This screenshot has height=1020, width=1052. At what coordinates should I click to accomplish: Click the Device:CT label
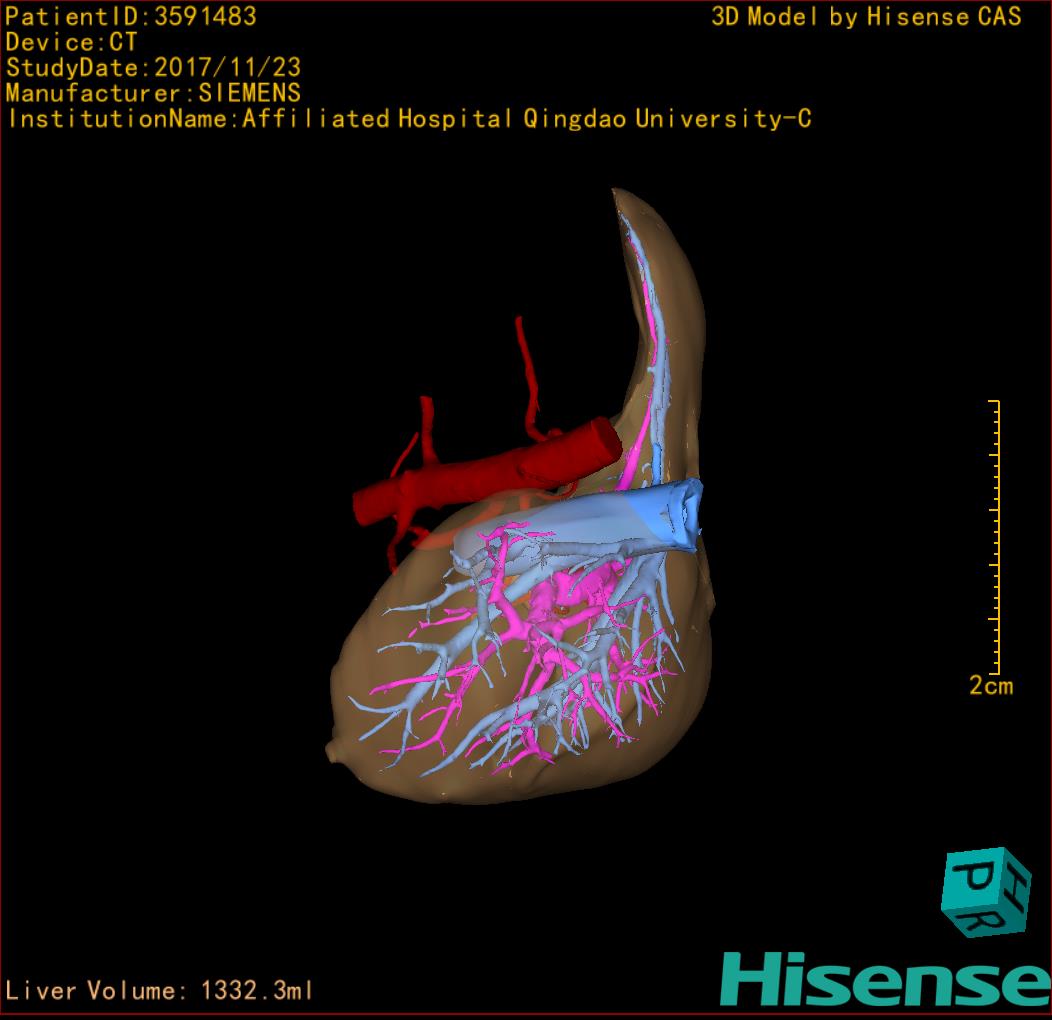click(71, 43)
